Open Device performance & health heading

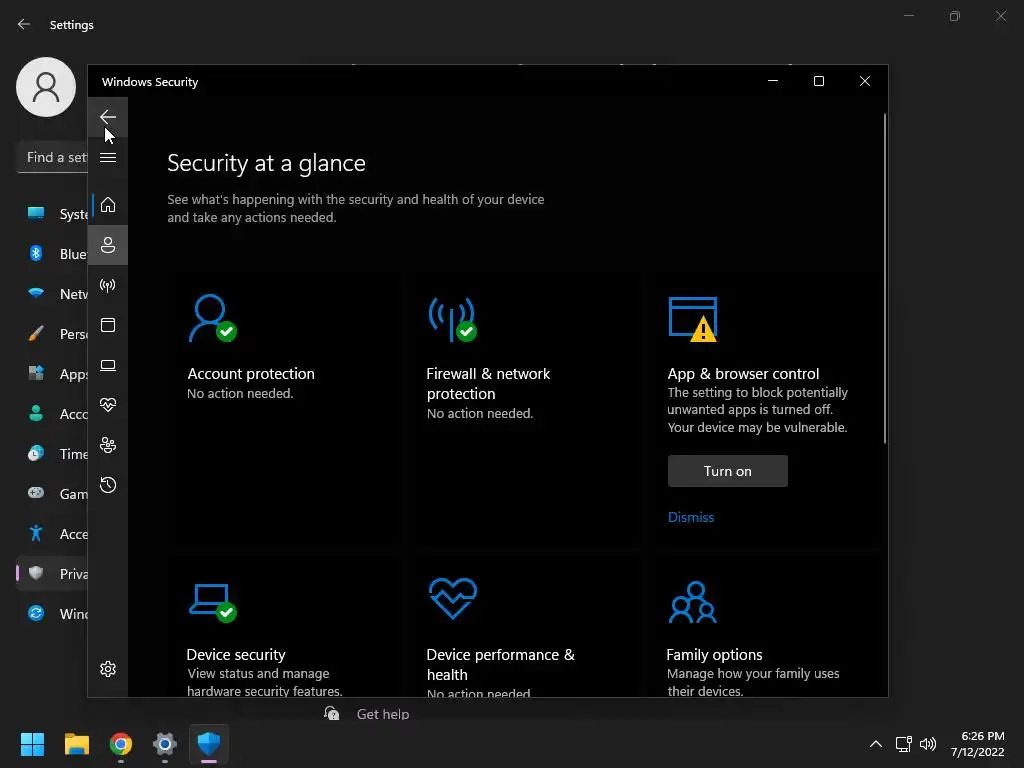pyautogui.click(x=500, y=664)
